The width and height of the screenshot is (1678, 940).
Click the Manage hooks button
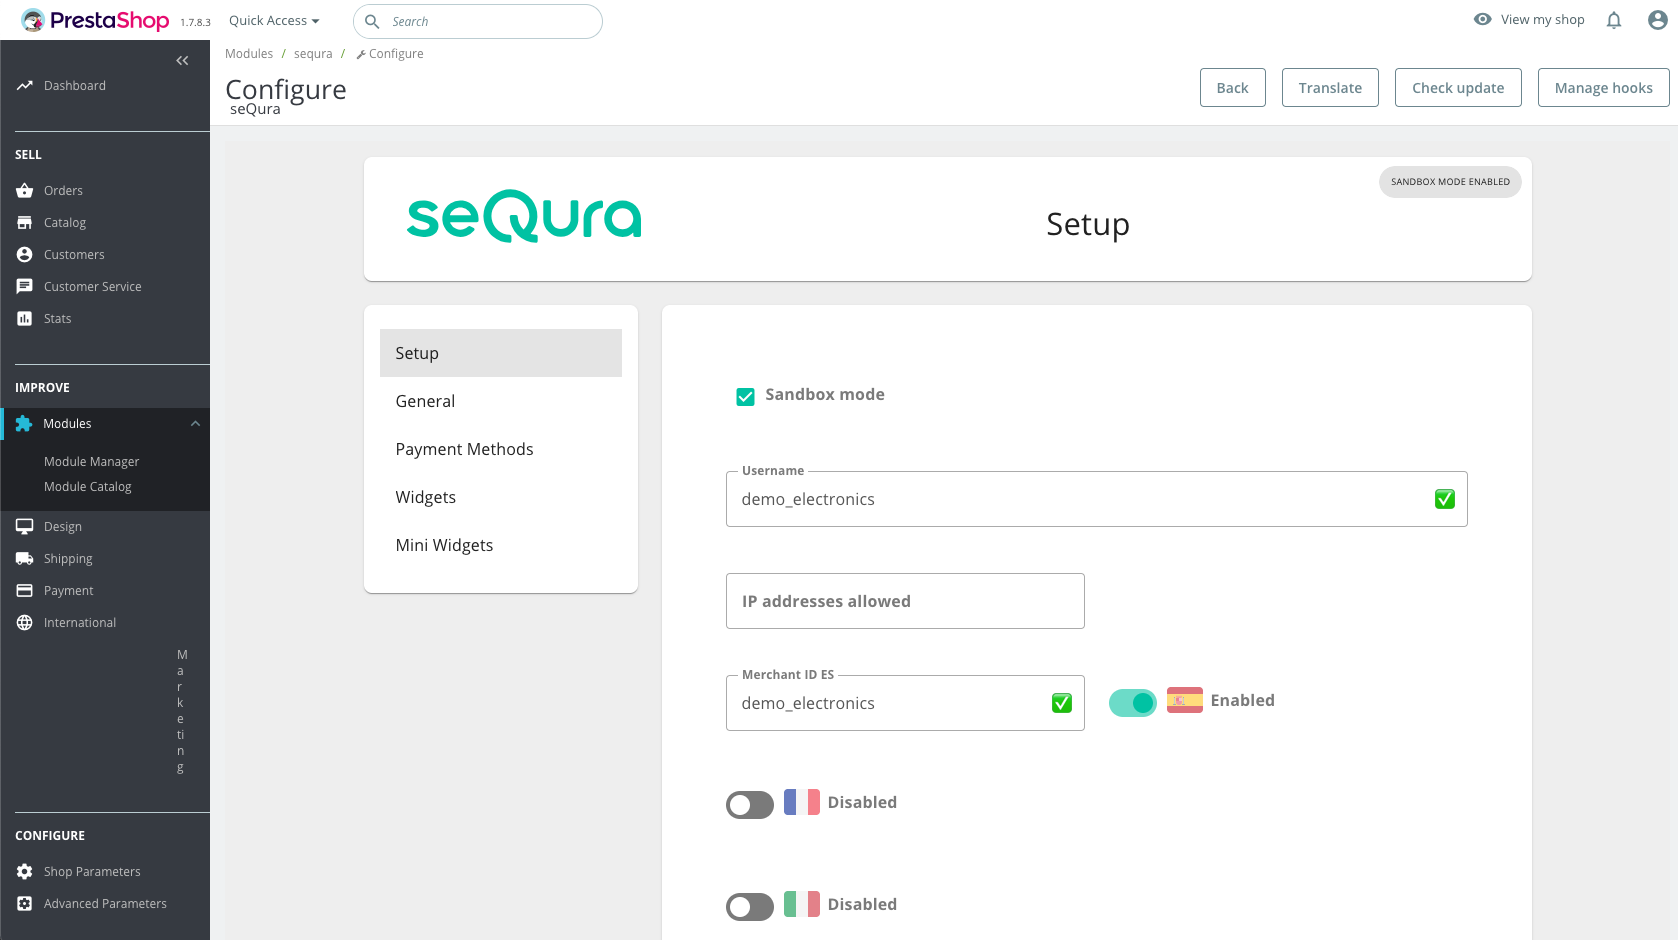1604,87
